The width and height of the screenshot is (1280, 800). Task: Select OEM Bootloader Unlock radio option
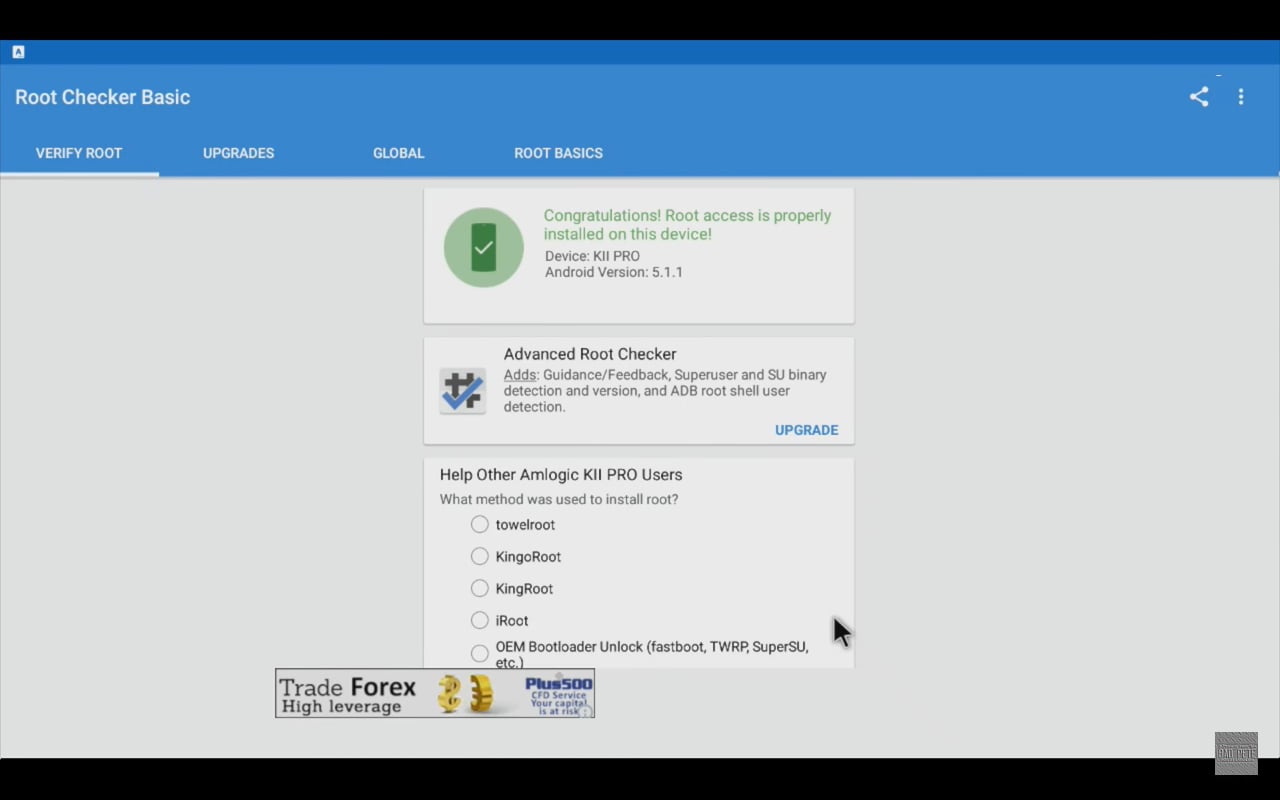[x=480, y=654]
